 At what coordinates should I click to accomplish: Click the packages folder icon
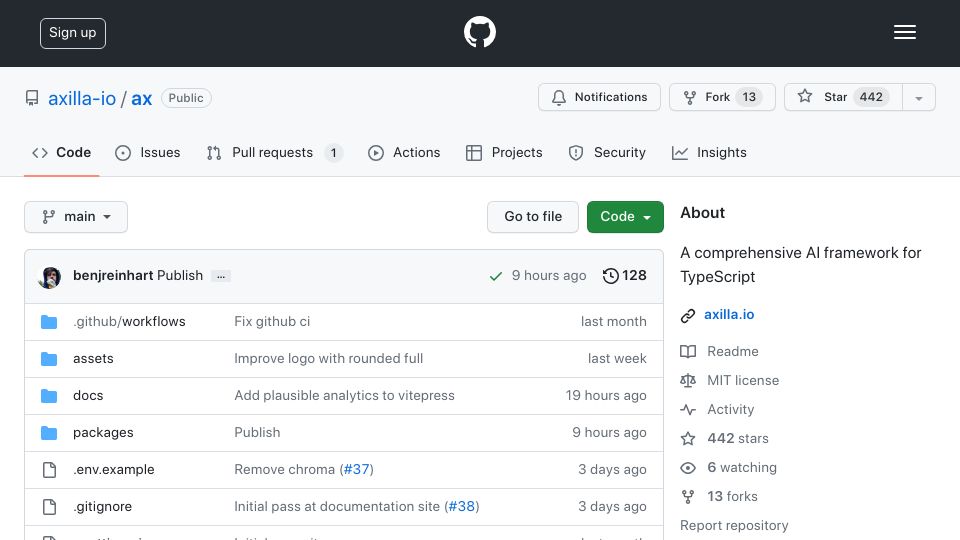coord(49,432)
